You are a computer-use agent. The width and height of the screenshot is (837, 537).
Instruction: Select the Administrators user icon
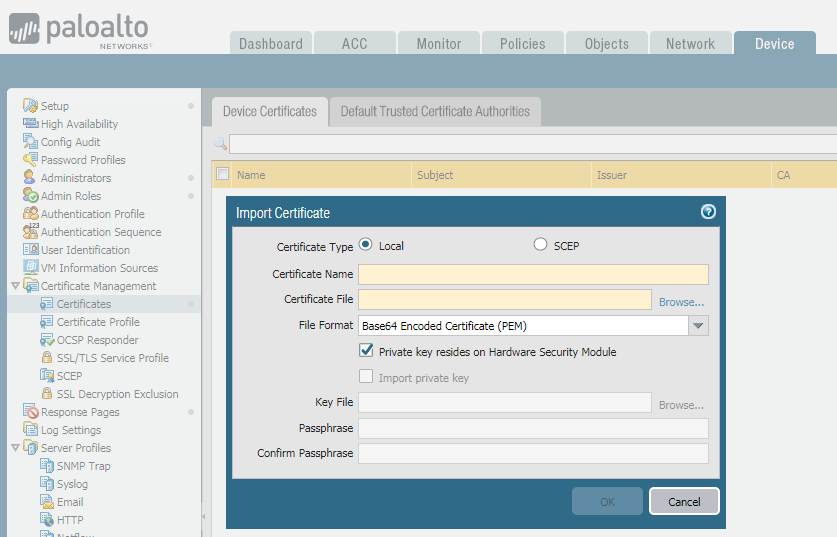pyautogui.click(x=31, y=178)
